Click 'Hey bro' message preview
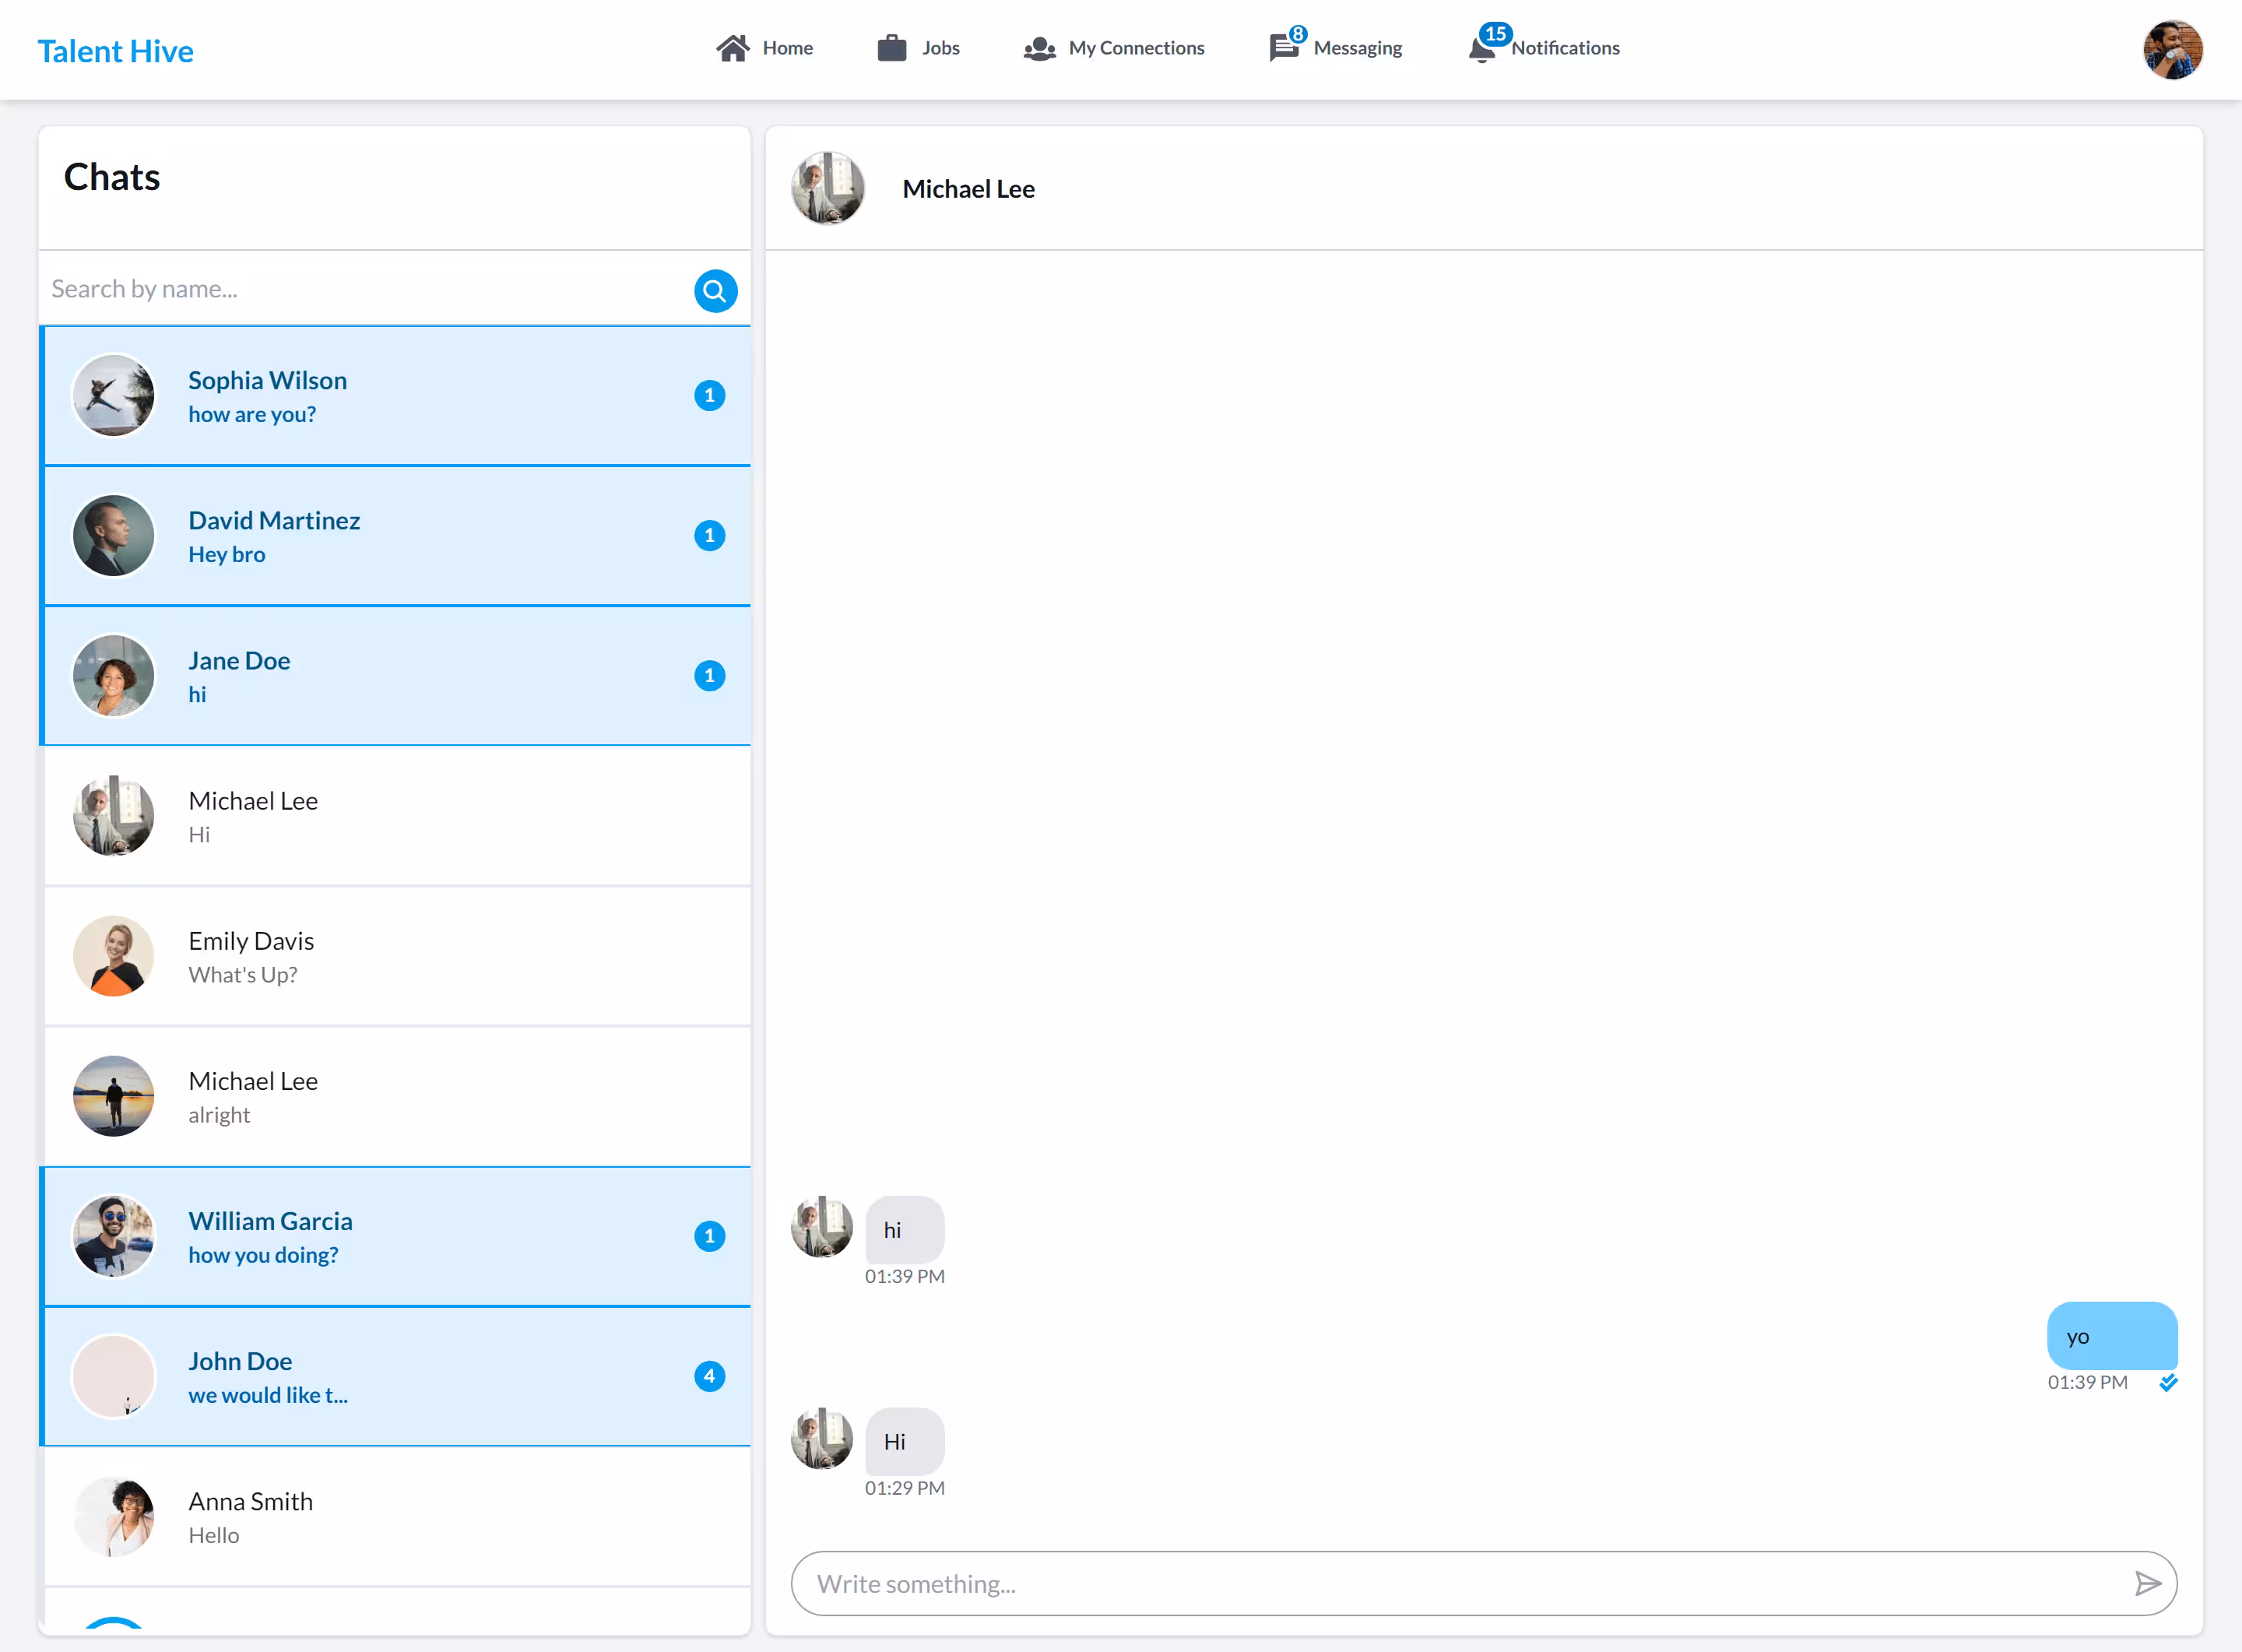This screenshot has height=1652, width=2242. [227, 554]
